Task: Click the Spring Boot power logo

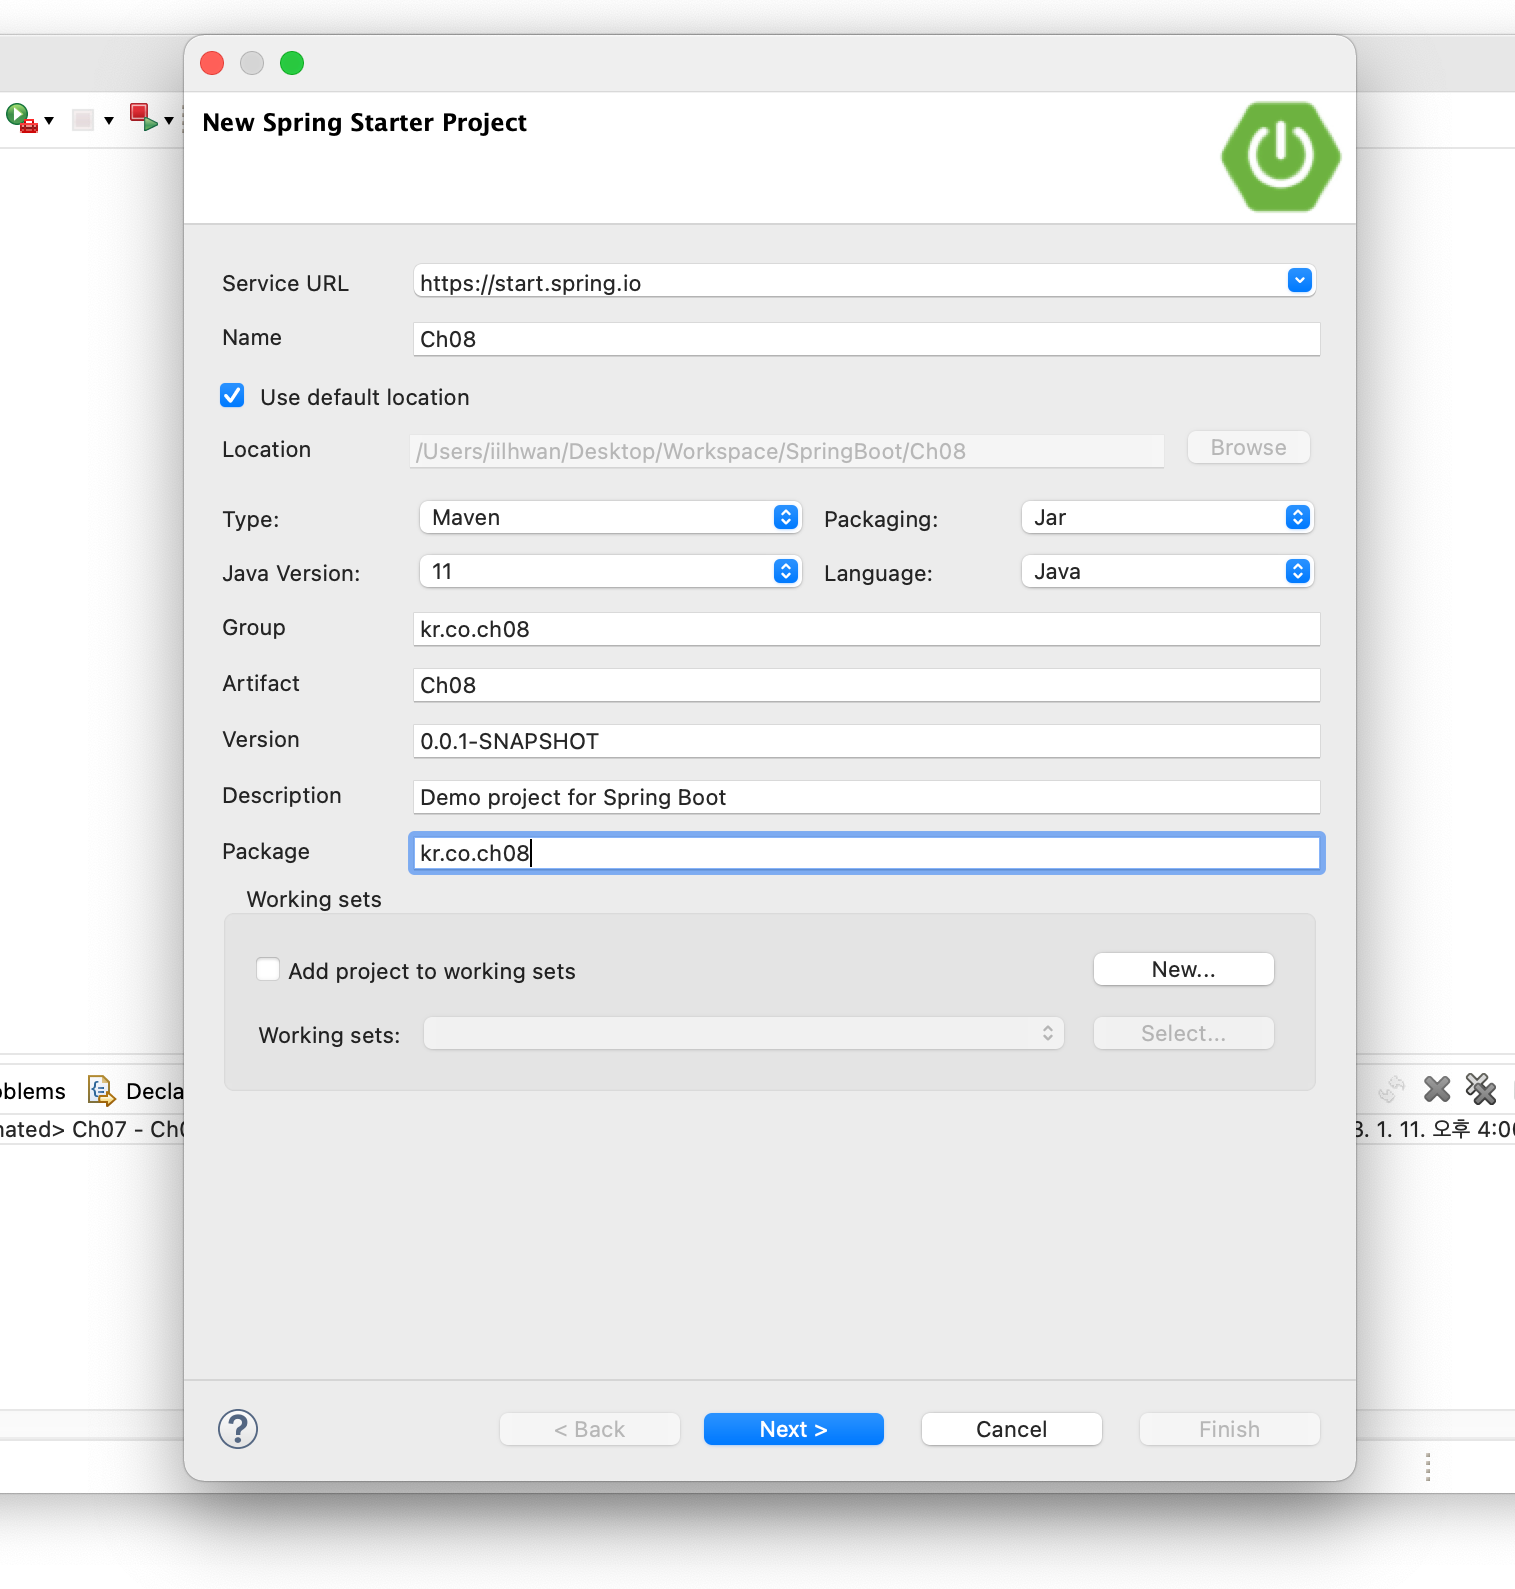Action: coord(1280,156)
